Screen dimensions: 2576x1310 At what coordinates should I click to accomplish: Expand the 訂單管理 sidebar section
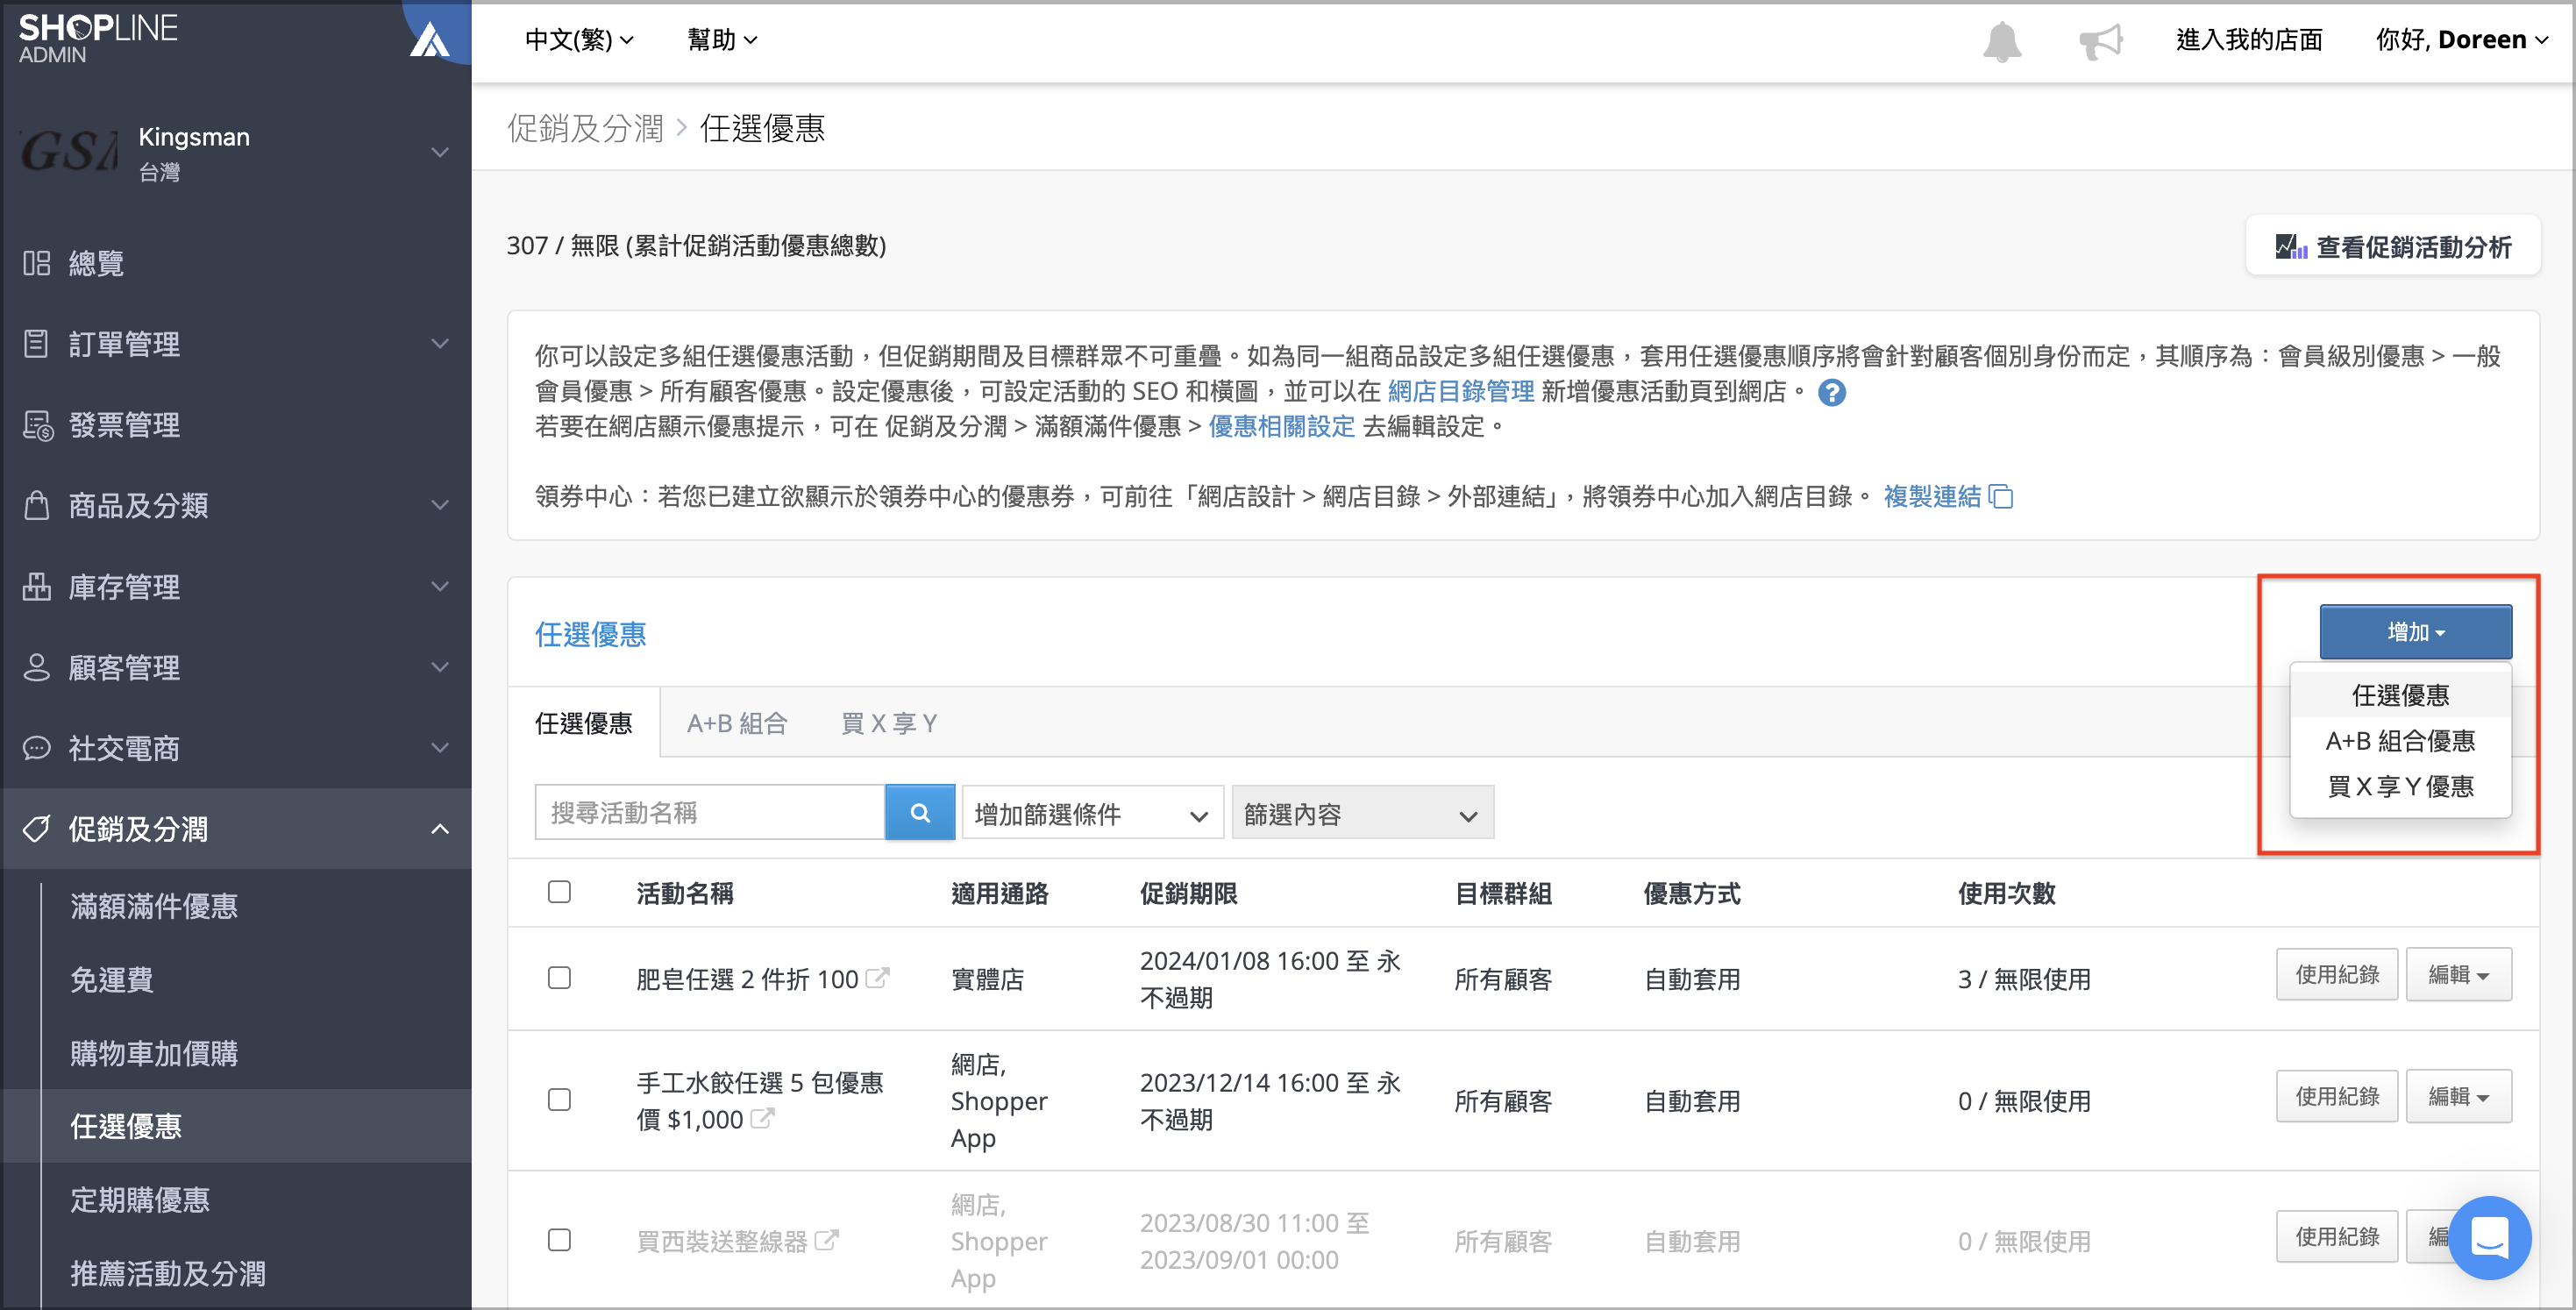click(x=439, y=344)
